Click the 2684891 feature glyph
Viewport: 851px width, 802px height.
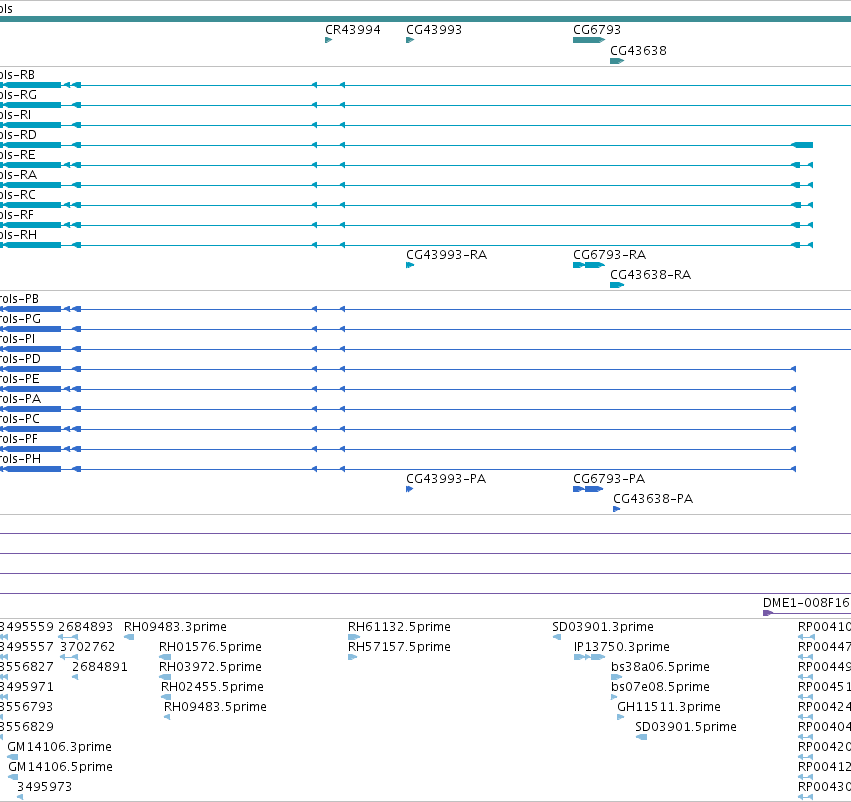pyautogui.click(x=75, y=677)
